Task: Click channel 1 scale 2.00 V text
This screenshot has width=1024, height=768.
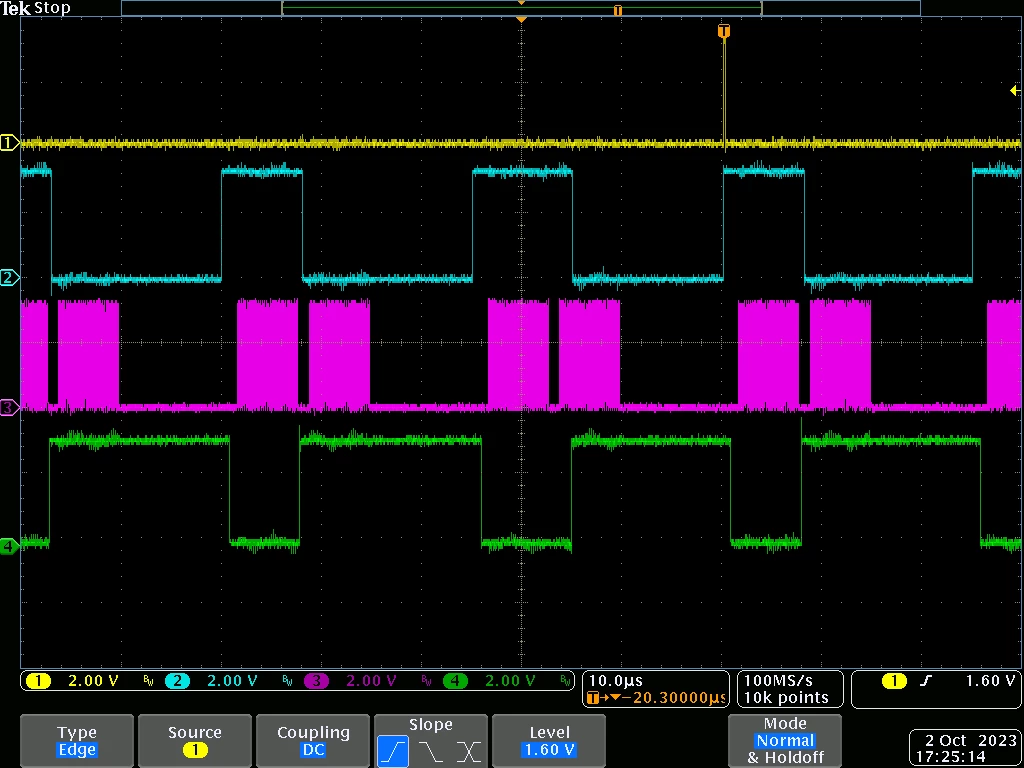Action: click(93, 681)
